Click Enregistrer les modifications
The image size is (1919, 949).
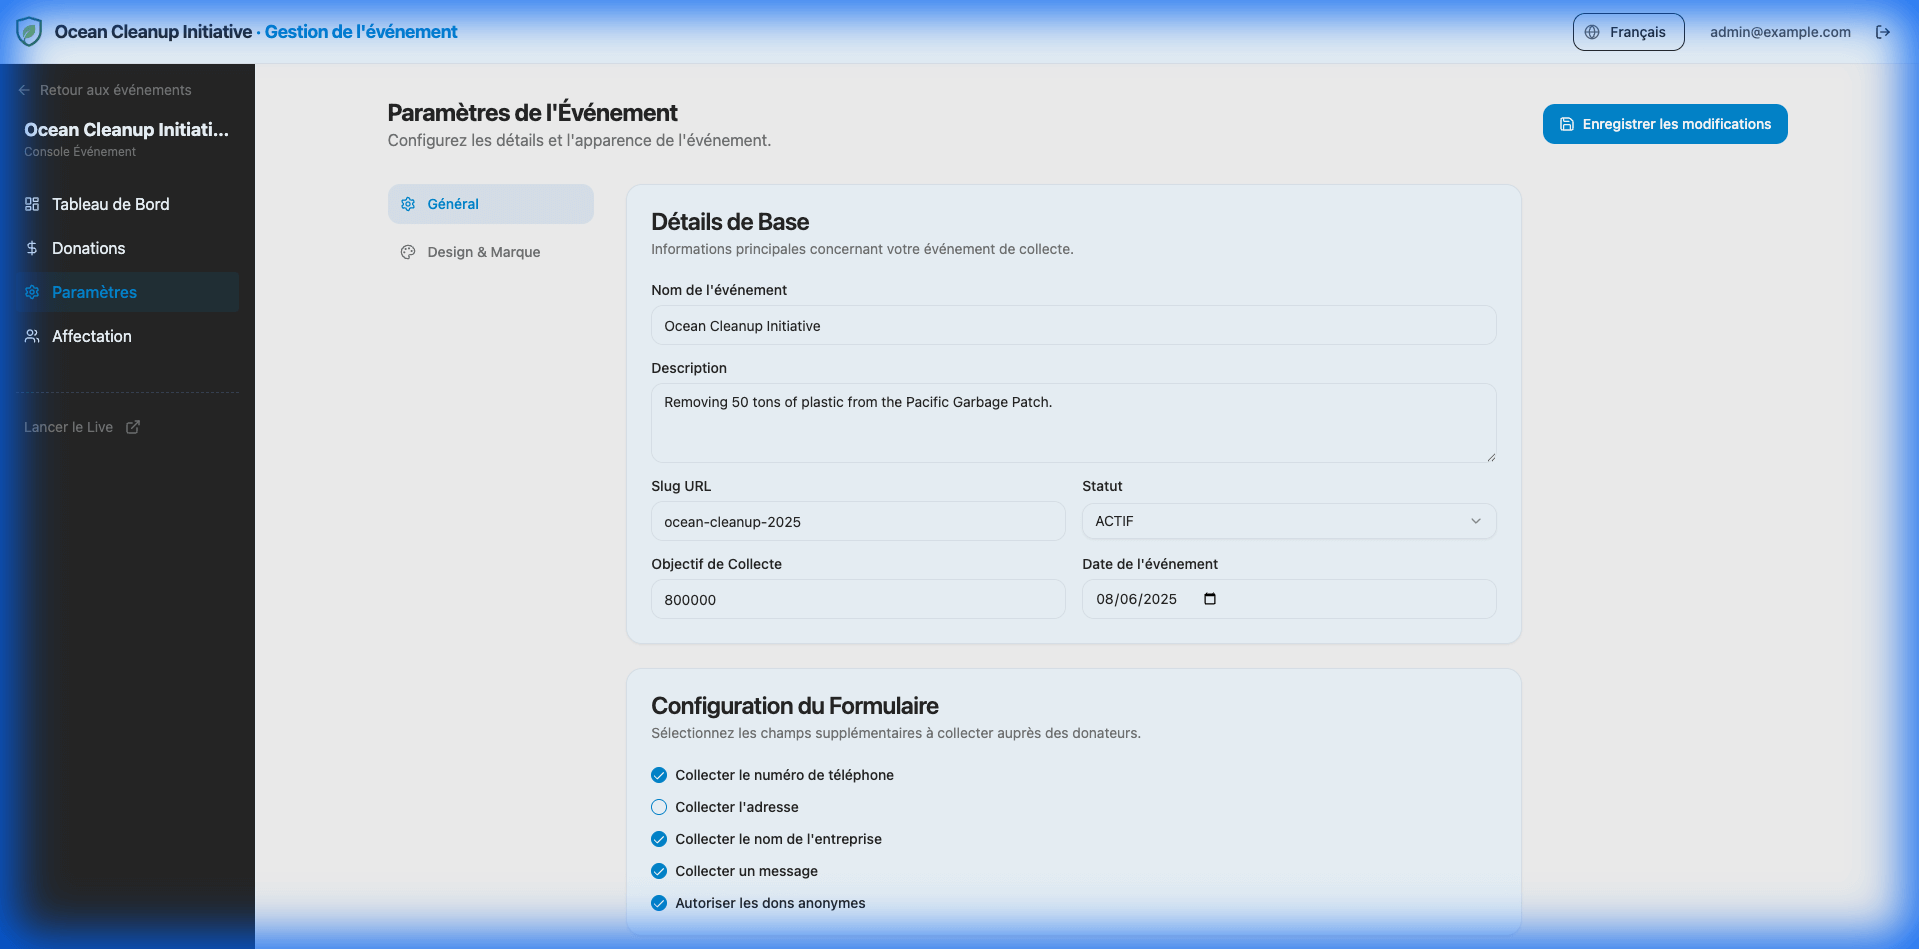[x=1664, y=124]
